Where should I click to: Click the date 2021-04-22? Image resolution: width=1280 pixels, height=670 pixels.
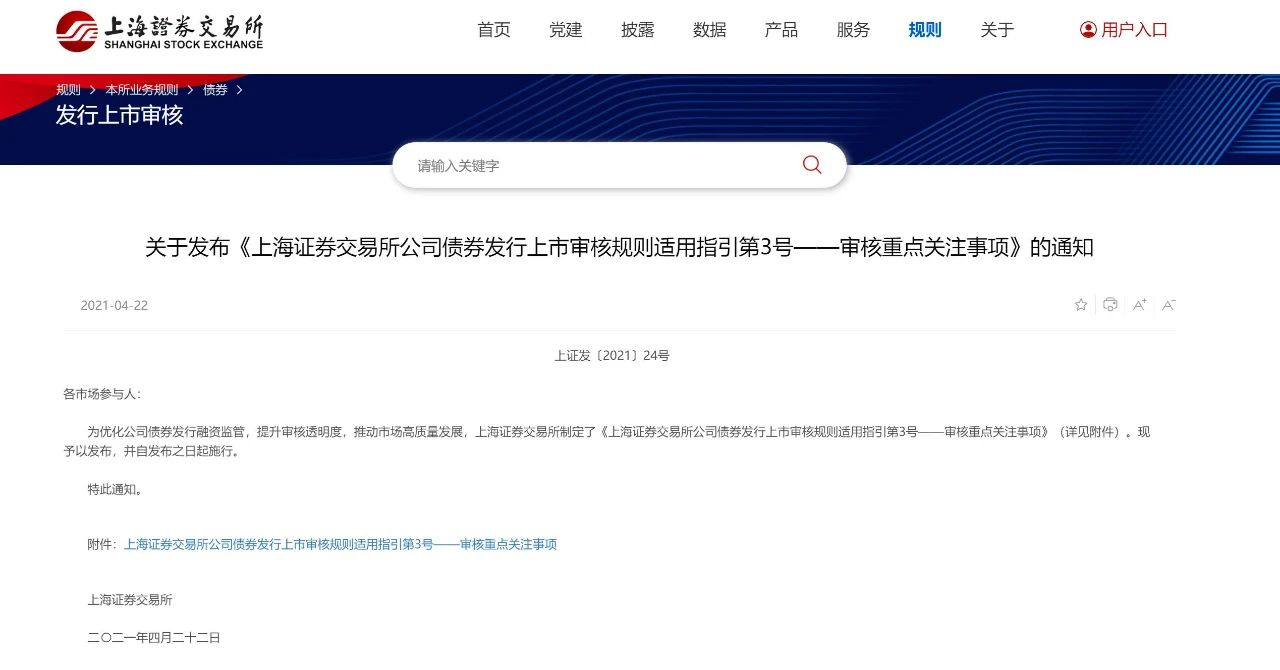tap(114, 305)
